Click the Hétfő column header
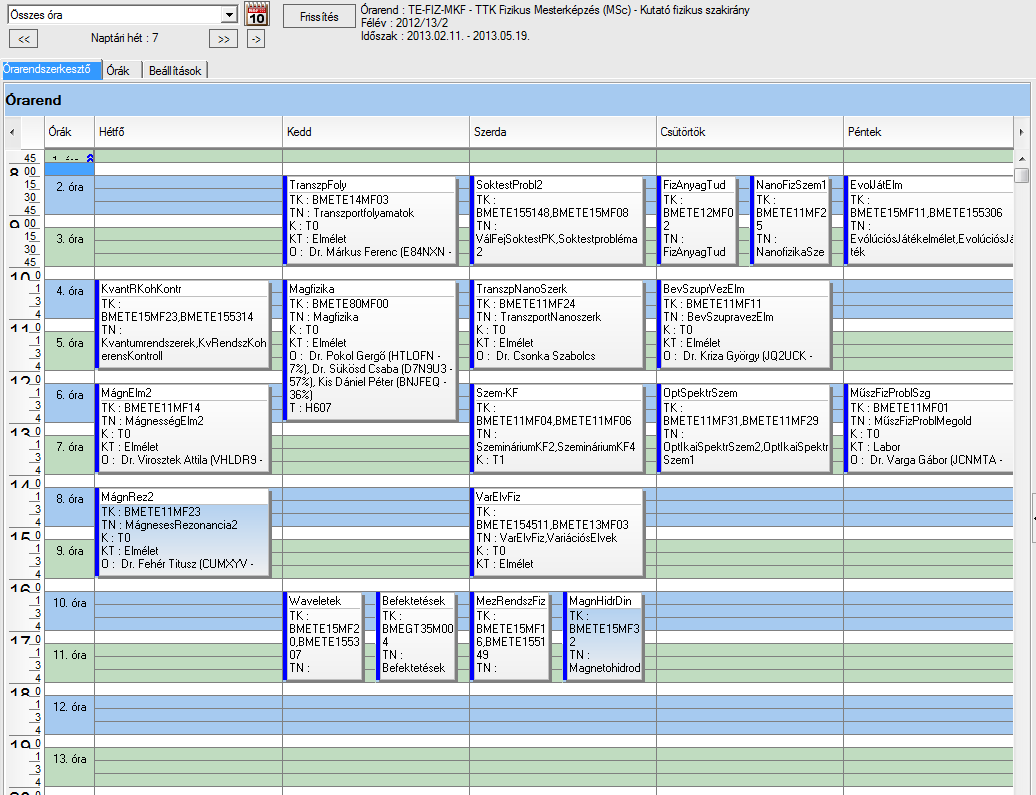The height and width of the screenshot is (795, 1036). [x=188, y=132]
